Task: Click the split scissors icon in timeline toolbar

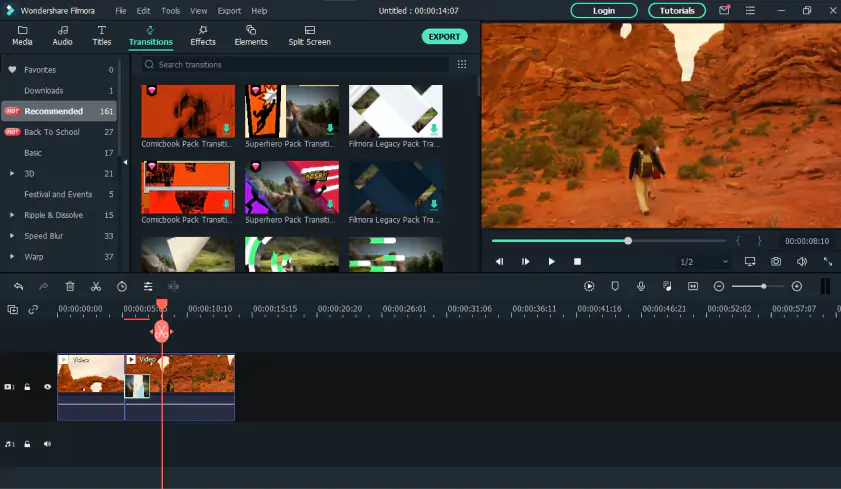Action: point(96,286)
